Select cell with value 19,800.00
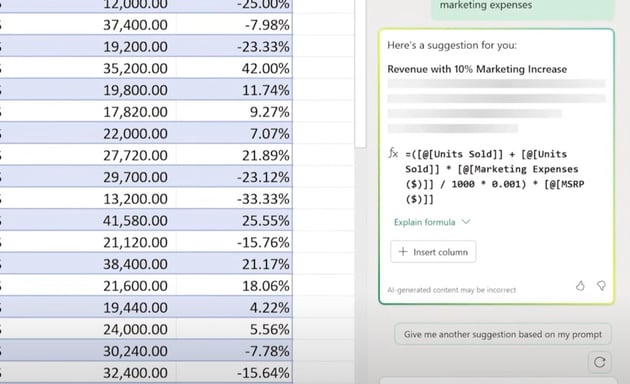Image resolution: width=630 pixels, height=384 pixels. (88, 90)
